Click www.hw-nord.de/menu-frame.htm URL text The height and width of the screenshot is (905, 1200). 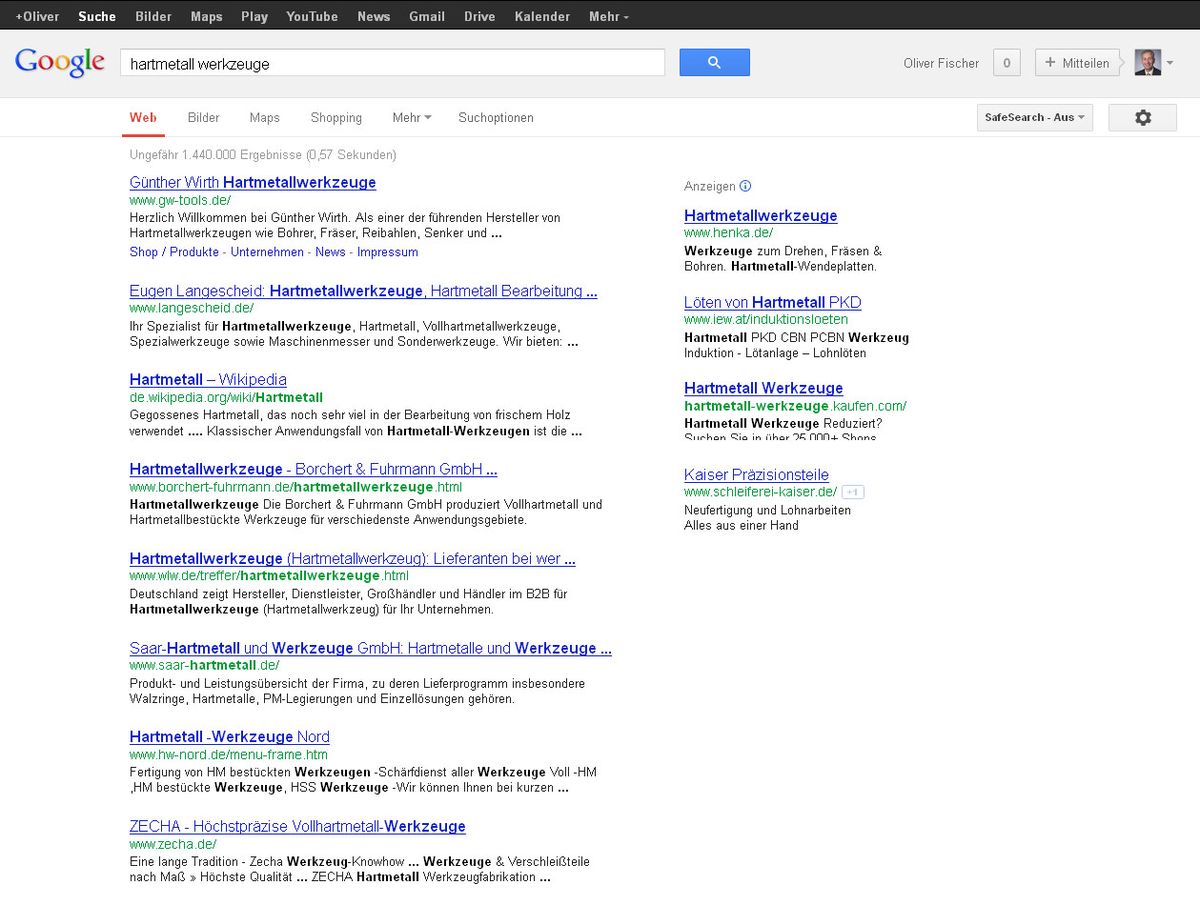click(229, 754)
